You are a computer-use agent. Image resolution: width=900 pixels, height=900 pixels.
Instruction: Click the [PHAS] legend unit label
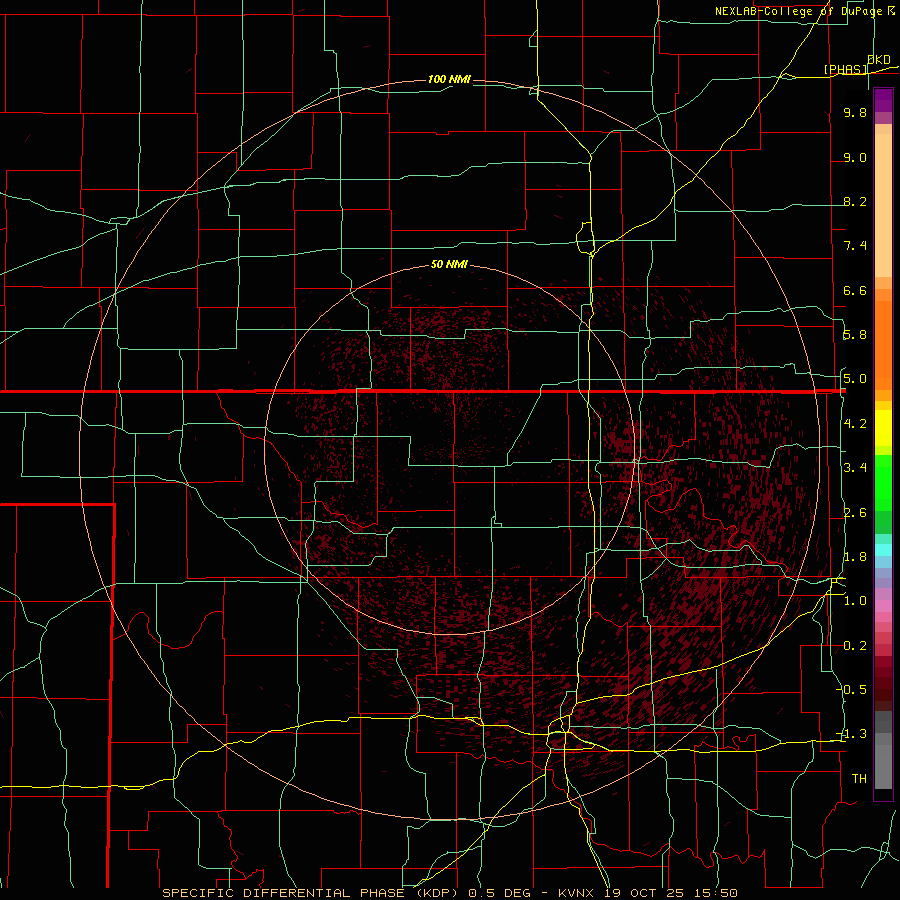click(x=845, y=69)
